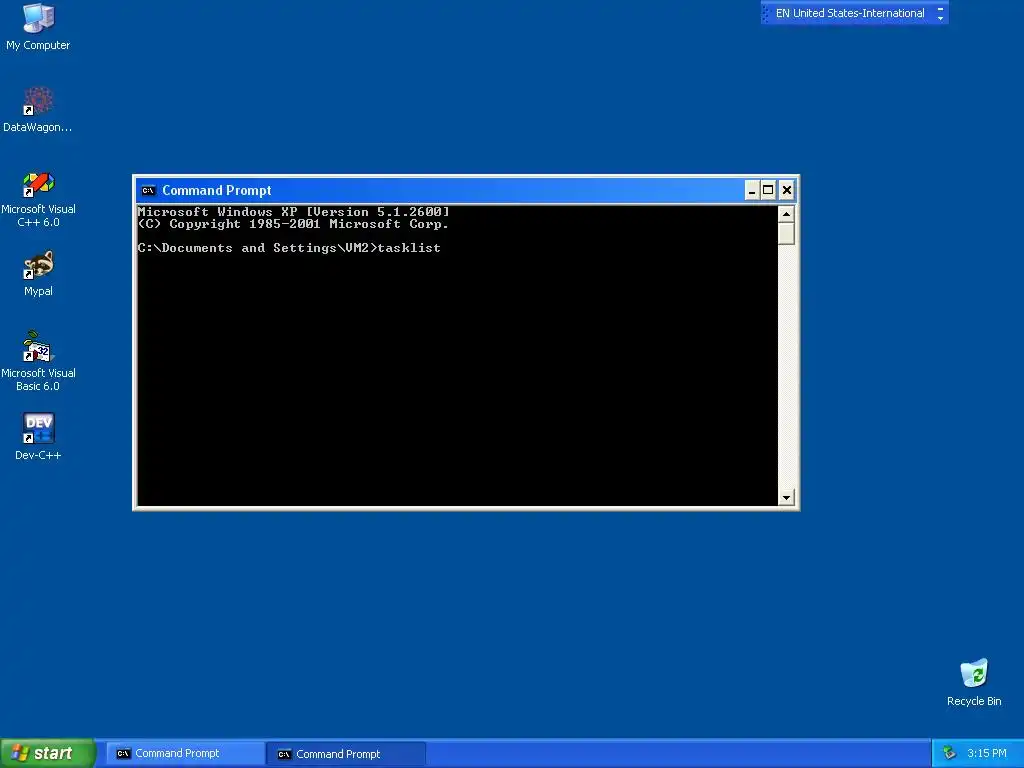Close the Command Prompt window
Screen dimensions: 1024x768
point(787,190)
